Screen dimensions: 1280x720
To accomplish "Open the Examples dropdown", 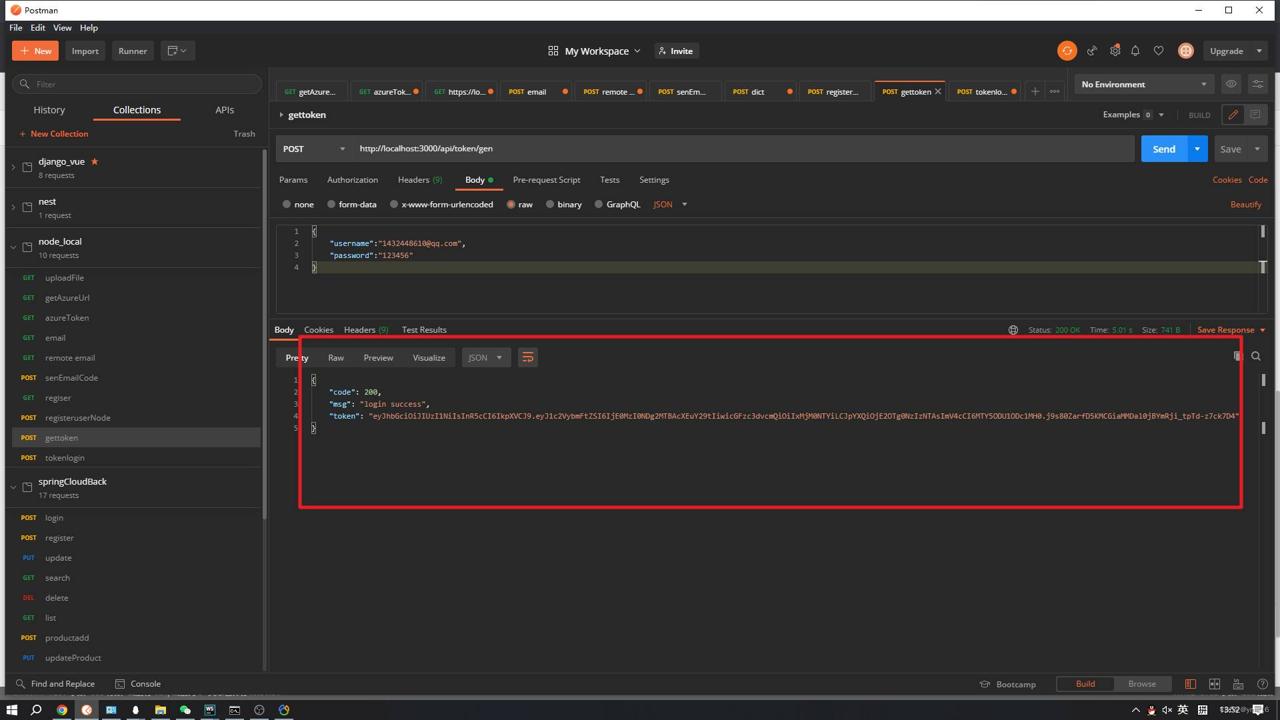I will pos(1133,115).
